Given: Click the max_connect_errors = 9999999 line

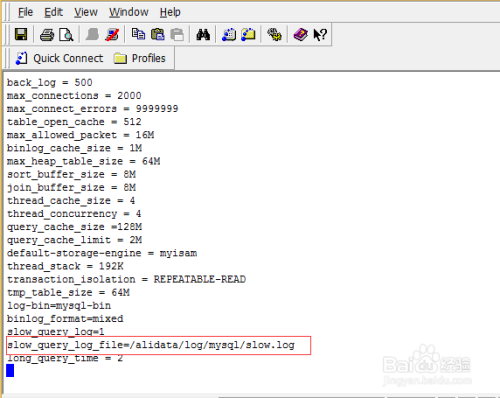Looking at the screenshot, I should pos(92,109).
